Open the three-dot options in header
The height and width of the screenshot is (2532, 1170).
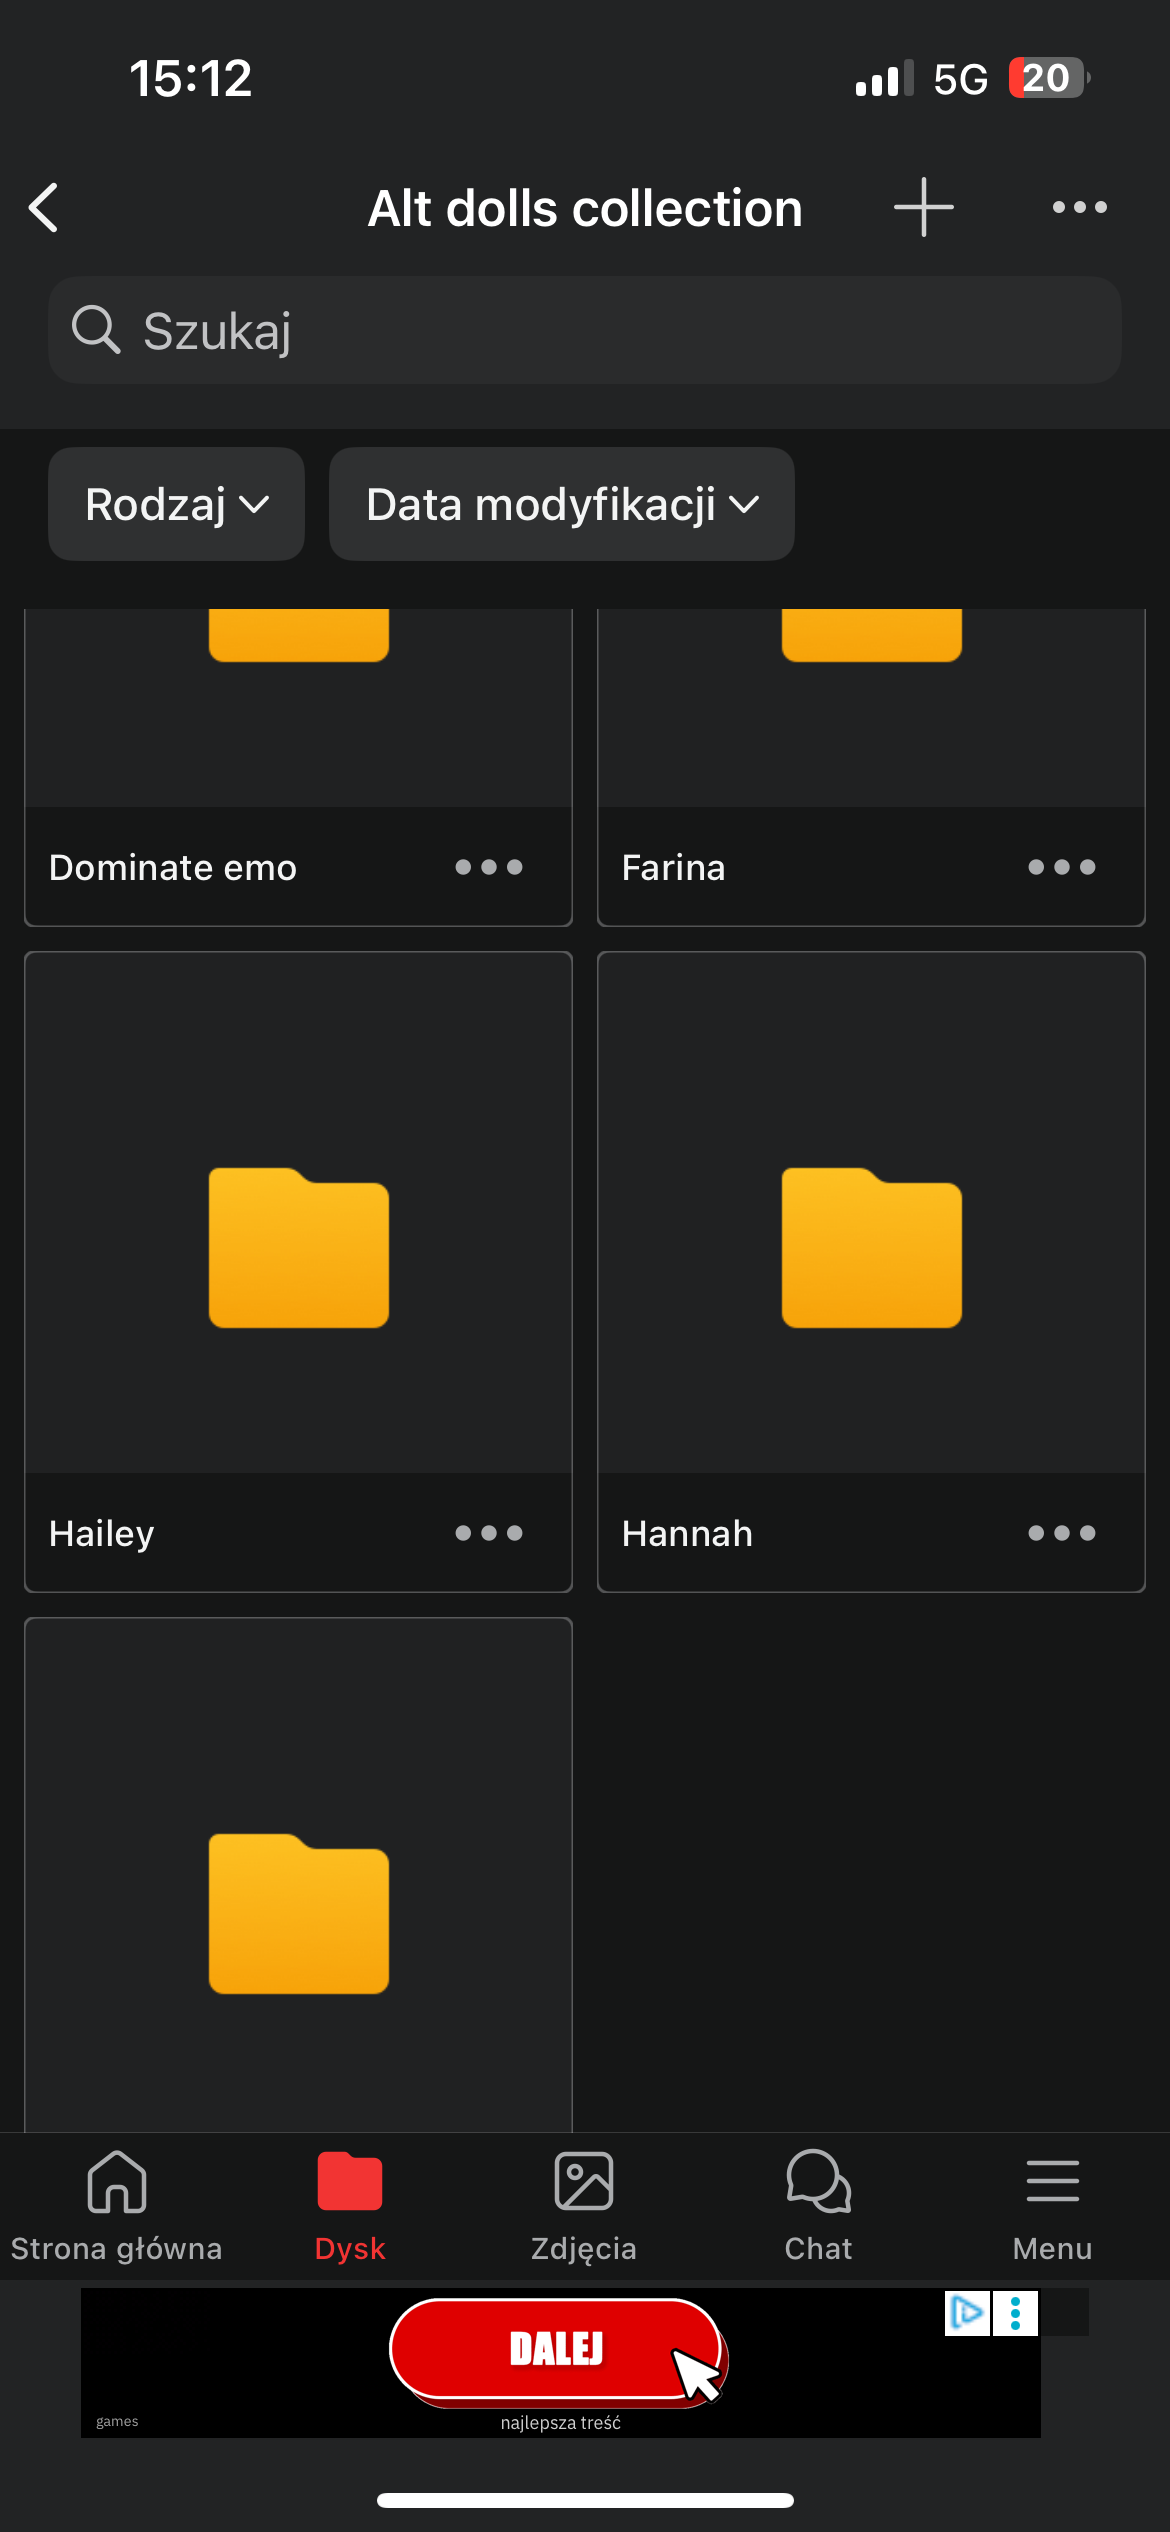pos(1080,207)
